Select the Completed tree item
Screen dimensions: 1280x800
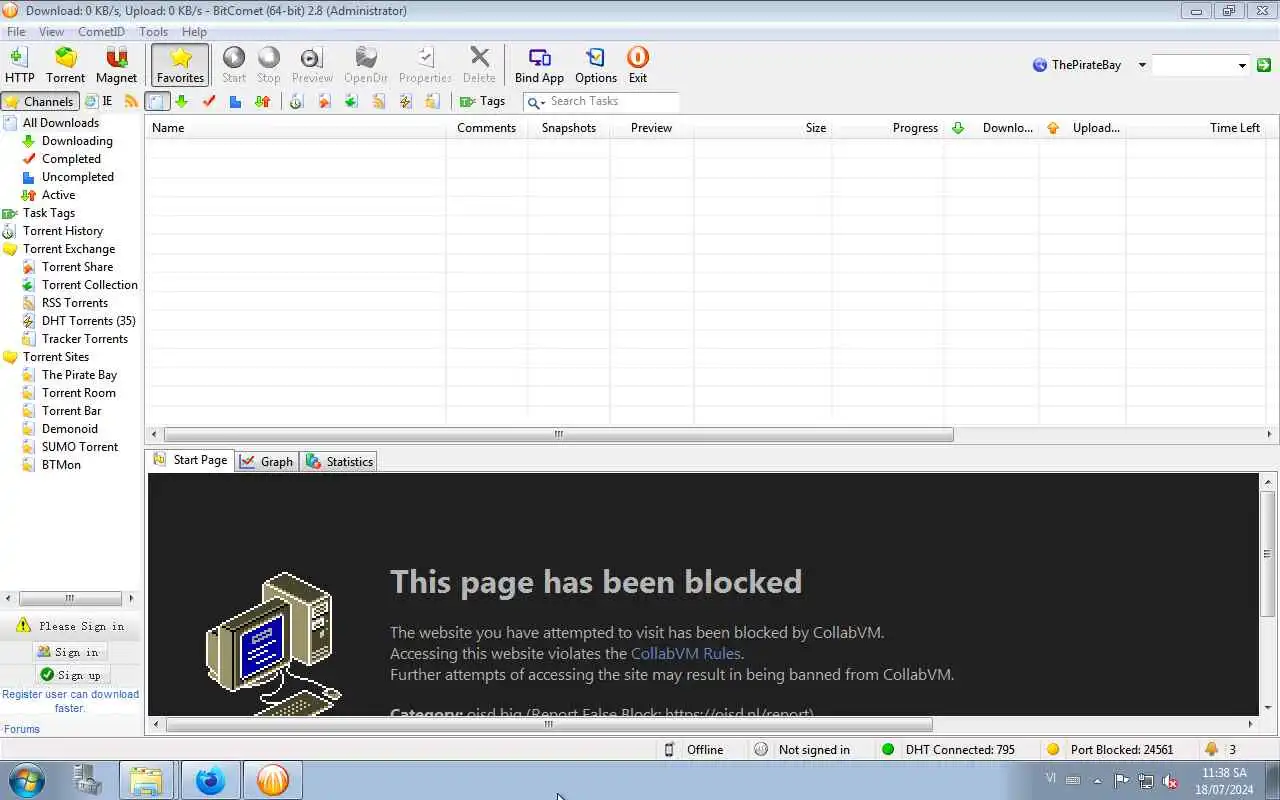71,159
